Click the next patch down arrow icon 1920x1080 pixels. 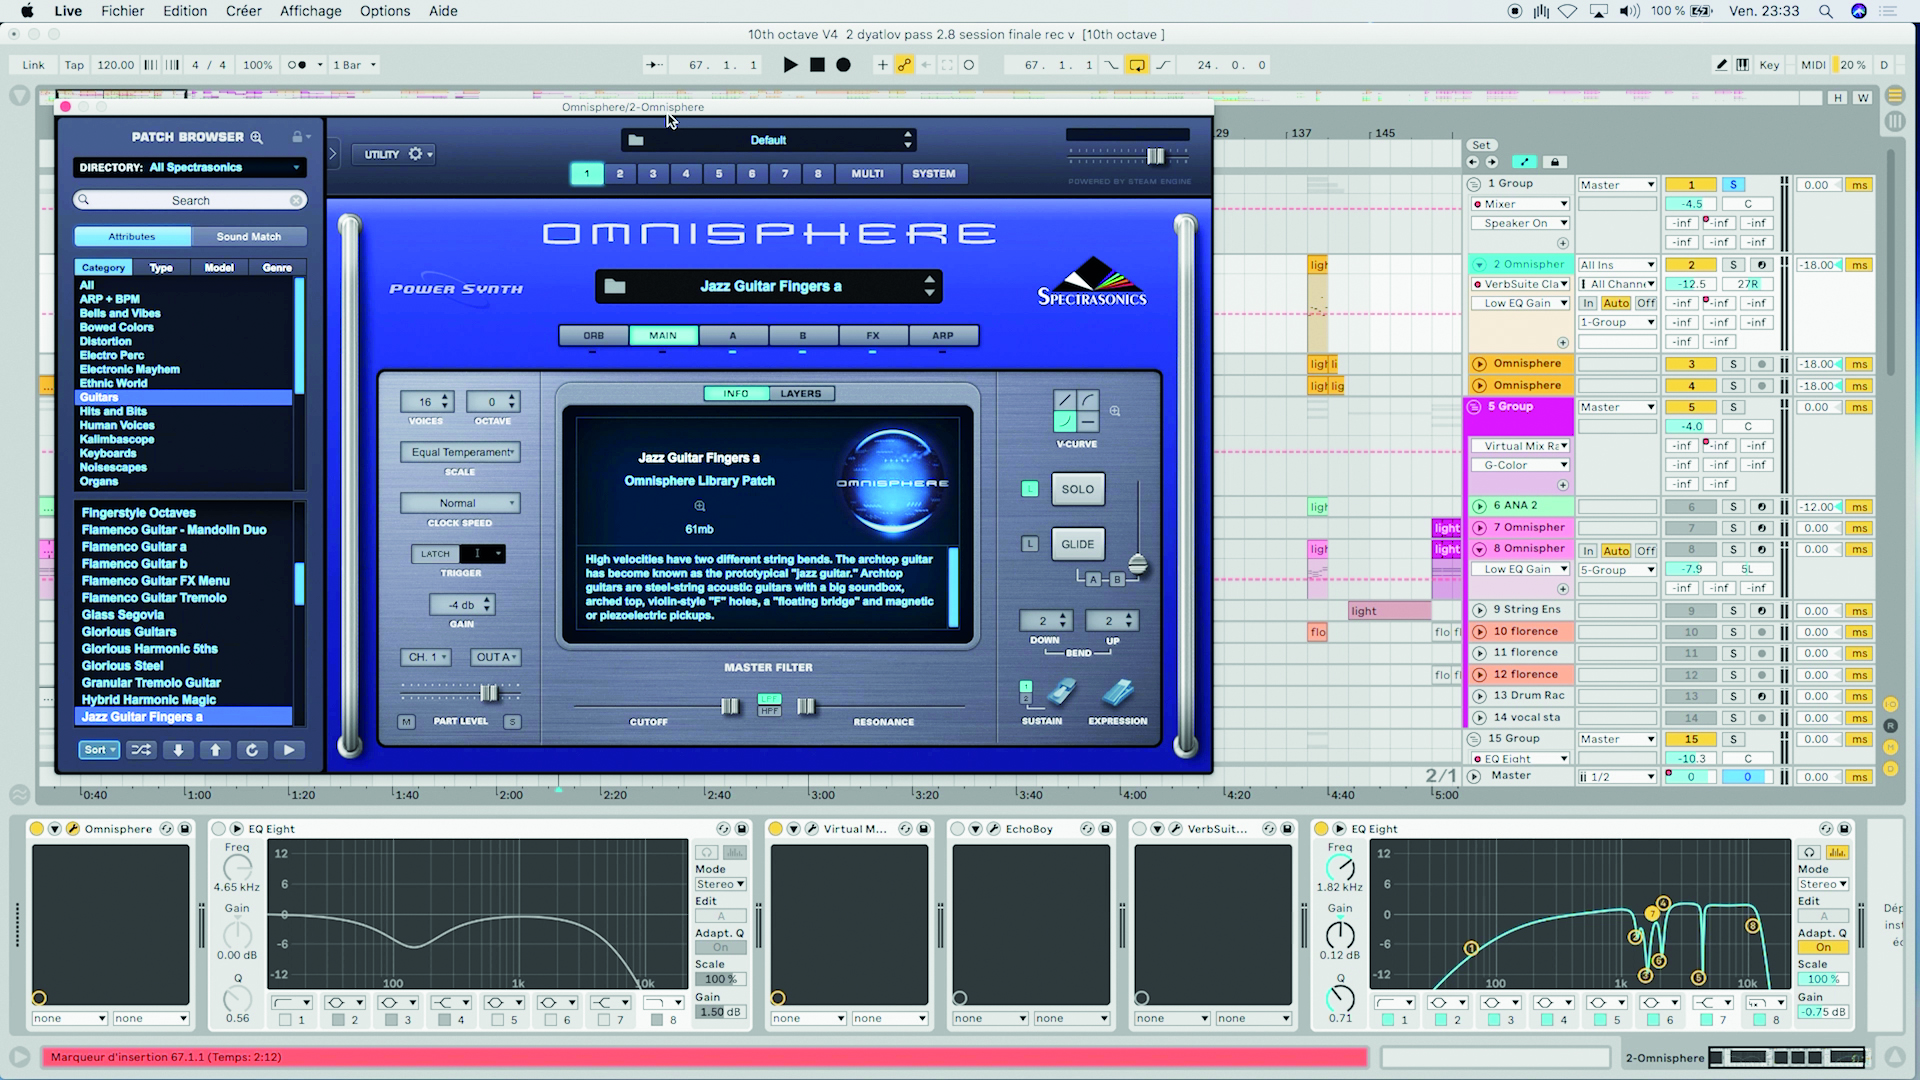[178, 750]
